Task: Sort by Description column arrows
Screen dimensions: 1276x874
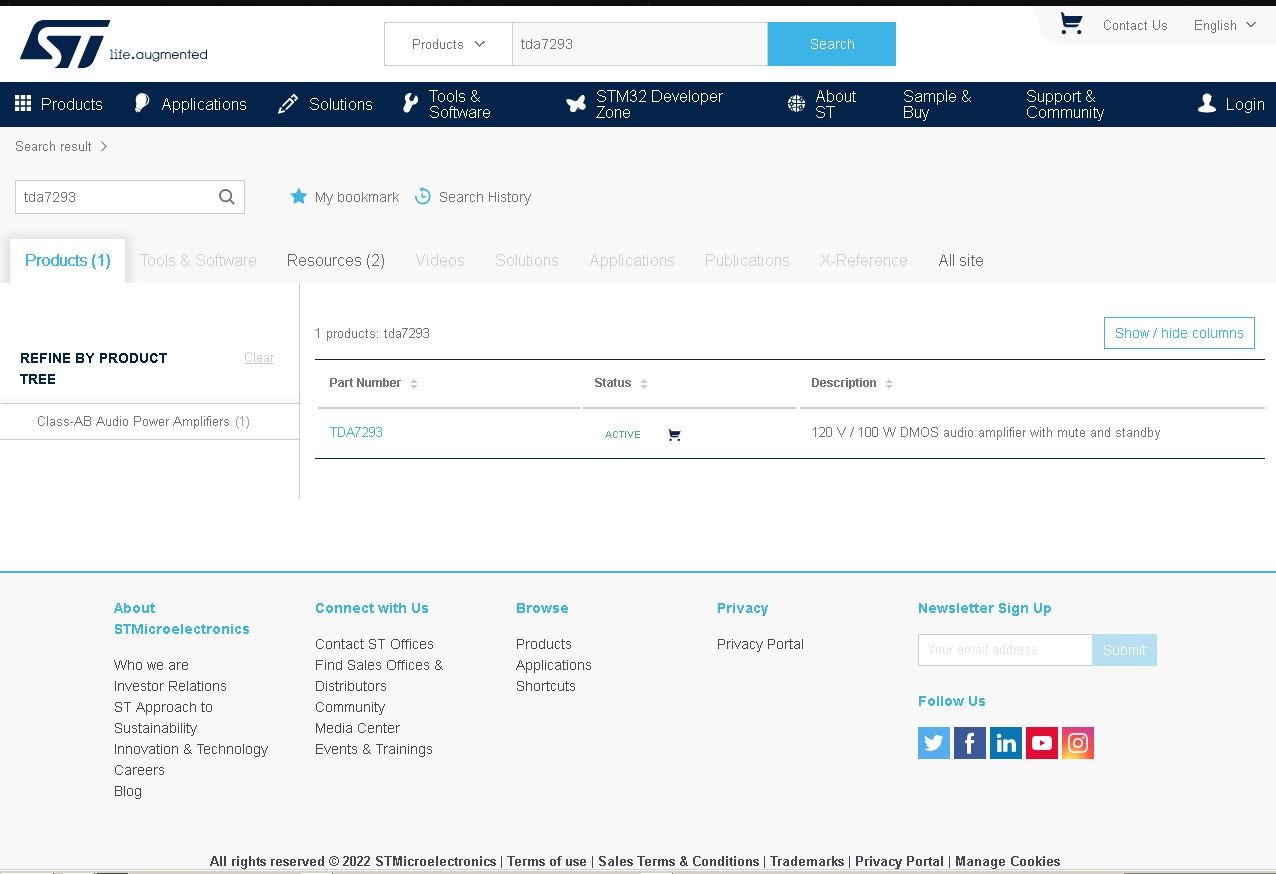Action: click(x=889, y=384)
